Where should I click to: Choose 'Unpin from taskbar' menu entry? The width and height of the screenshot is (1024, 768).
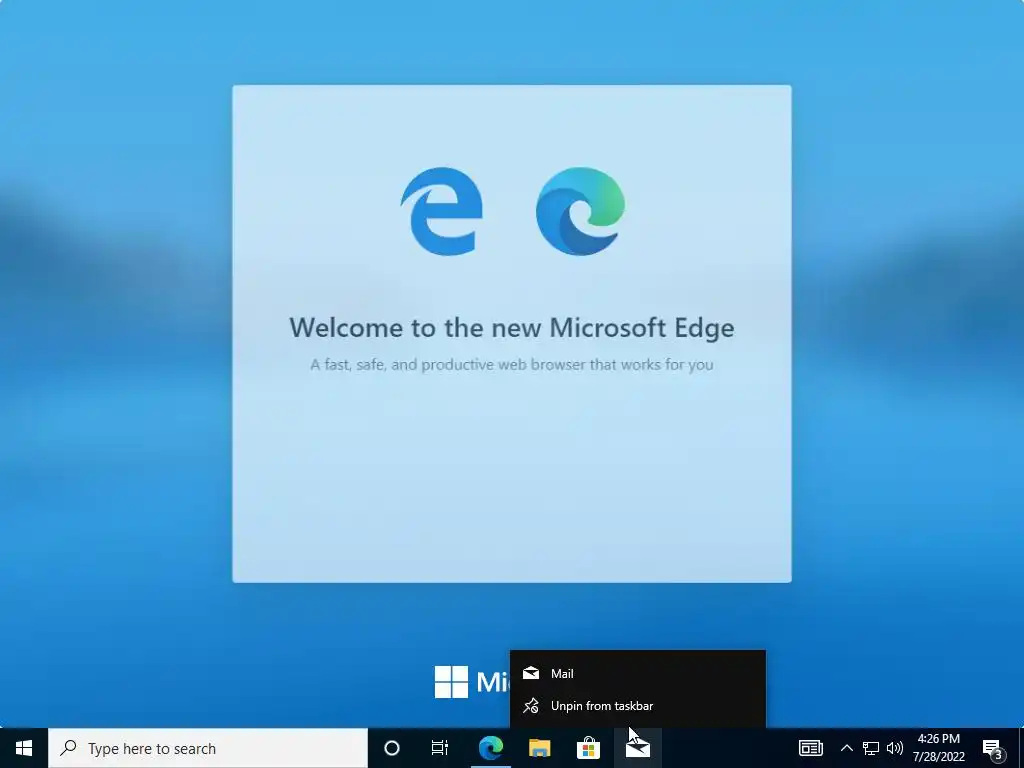(x=637, y=706)
